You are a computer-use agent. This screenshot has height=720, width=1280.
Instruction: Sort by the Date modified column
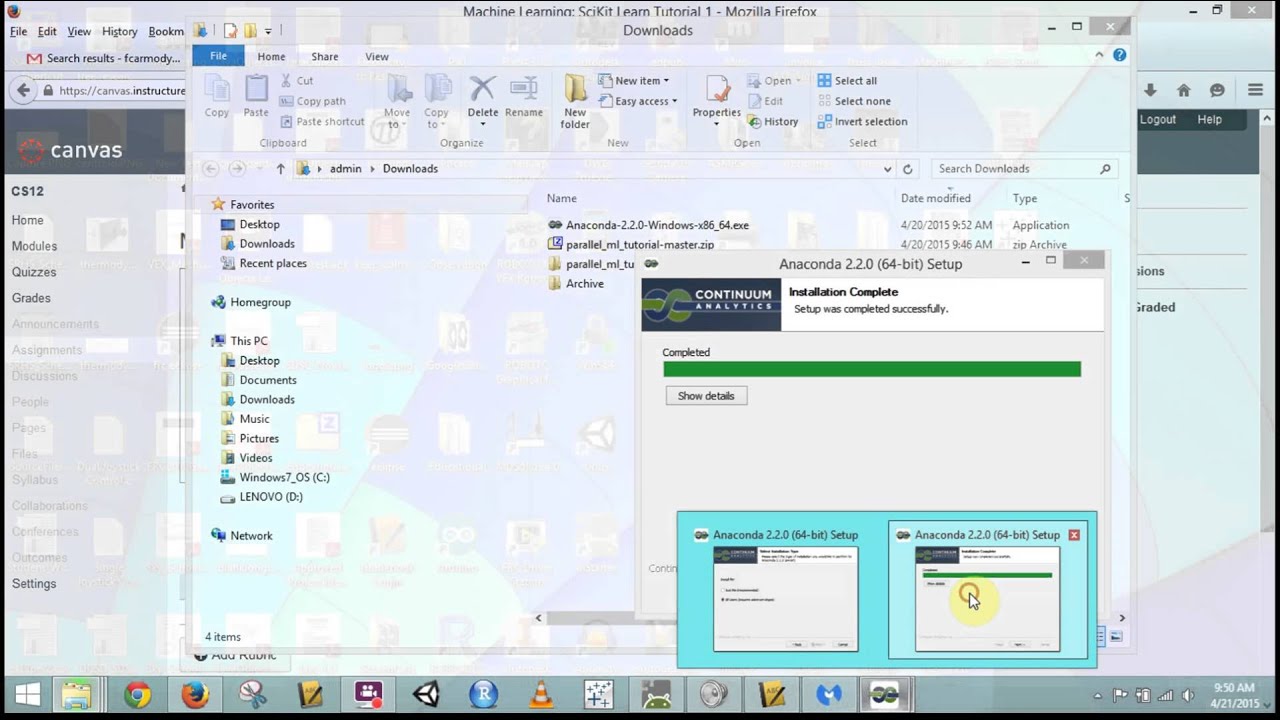pos(935,198)
